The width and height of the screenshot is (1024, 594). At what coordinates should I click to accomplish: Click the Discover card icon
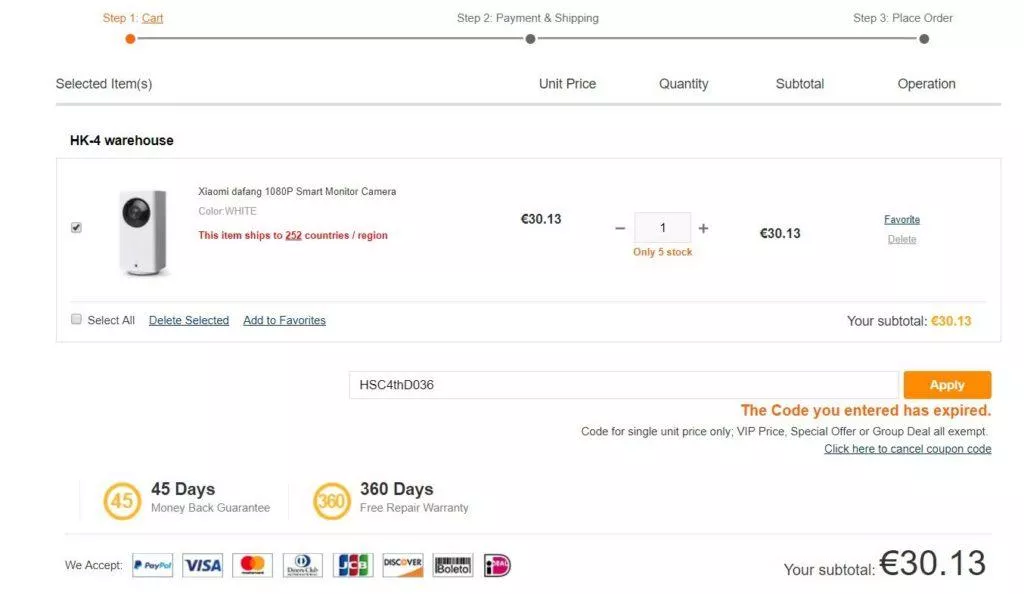pyautogui.click(x=403, y=565)
